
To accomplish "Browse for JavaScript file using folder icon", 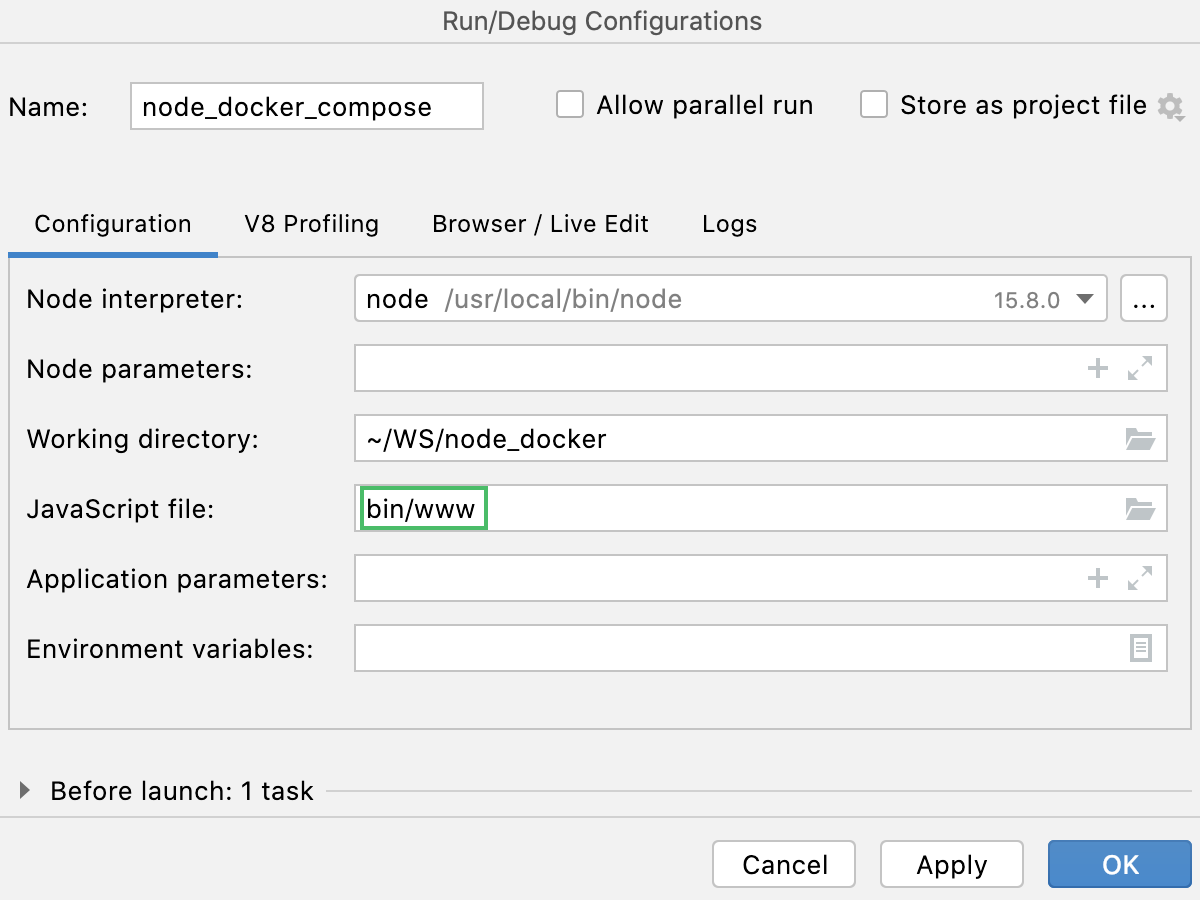I will pos(1140,508).
